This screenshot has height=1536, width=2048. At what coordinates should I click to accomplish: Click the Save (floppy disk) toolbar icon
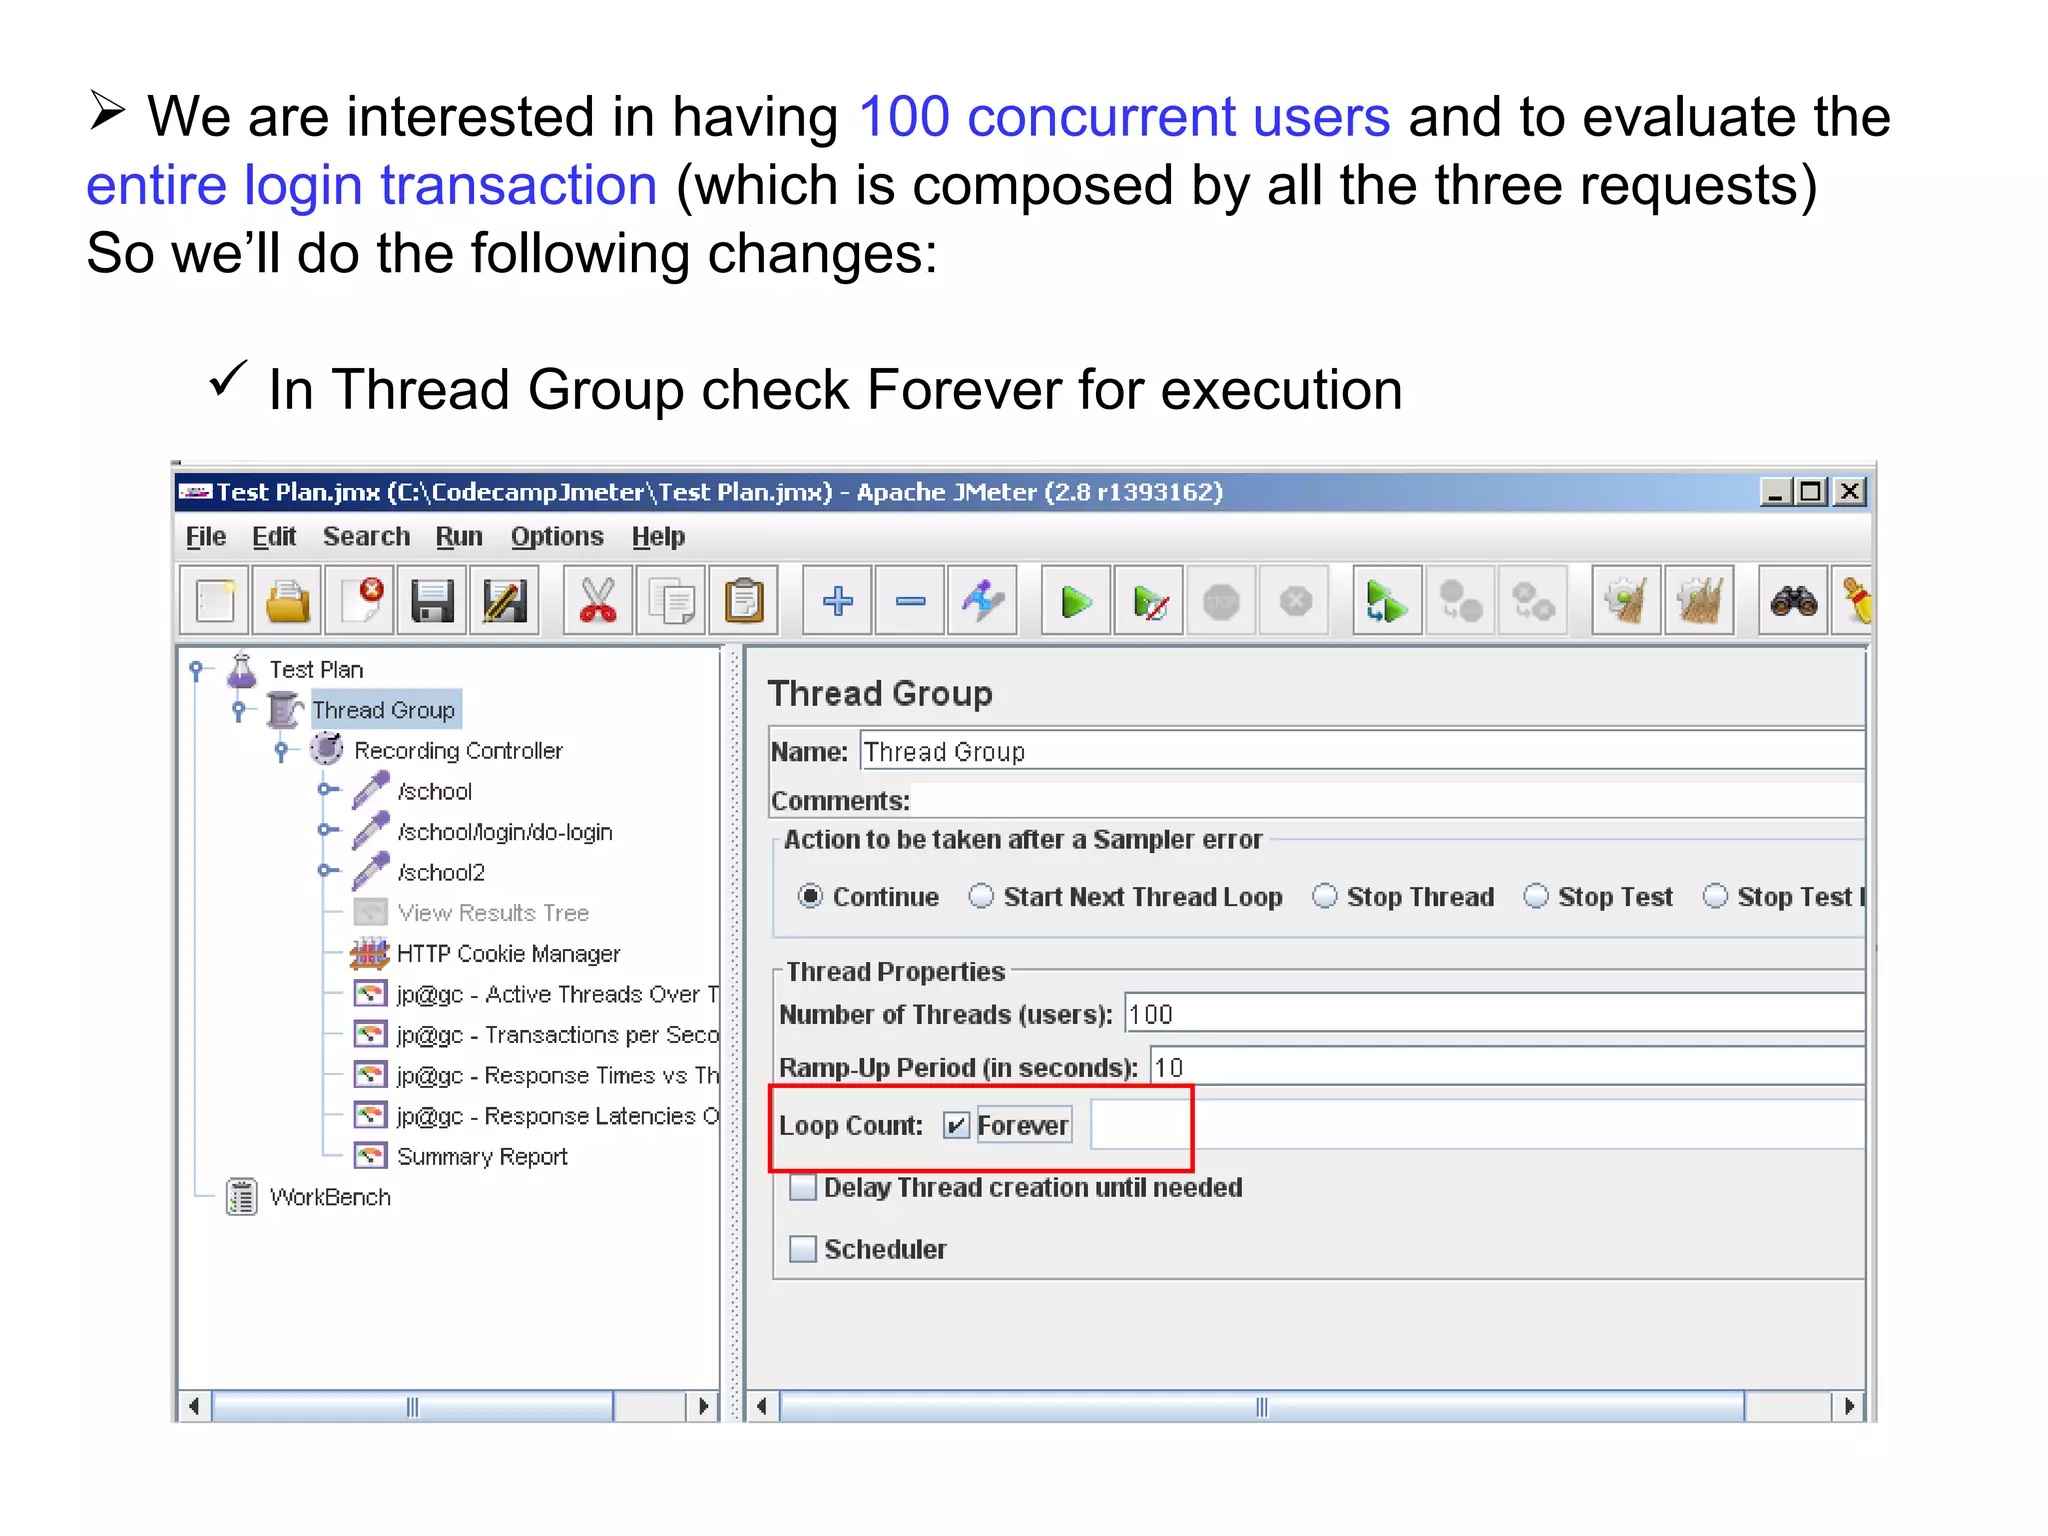pyautogui.click(x=432, y=602)
